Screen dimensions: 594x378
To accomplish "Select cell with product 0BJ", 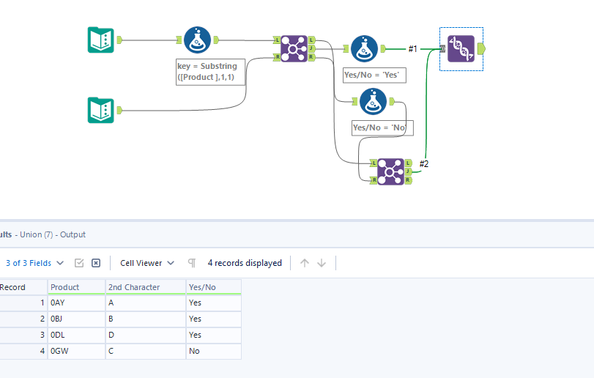I will pos(76,319).
